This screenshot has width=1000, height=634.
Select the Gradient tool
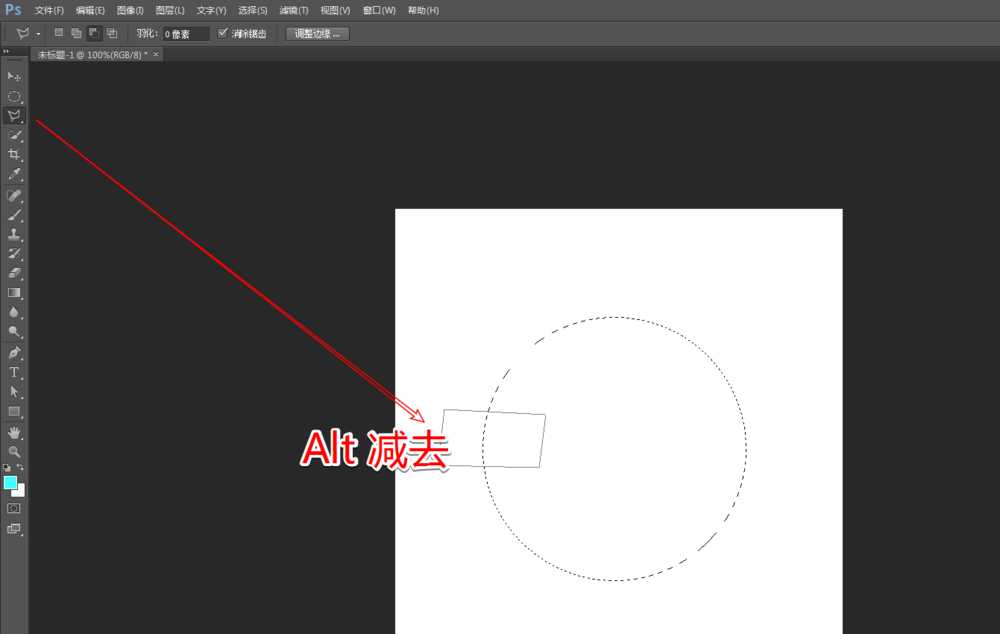(14, 293)
